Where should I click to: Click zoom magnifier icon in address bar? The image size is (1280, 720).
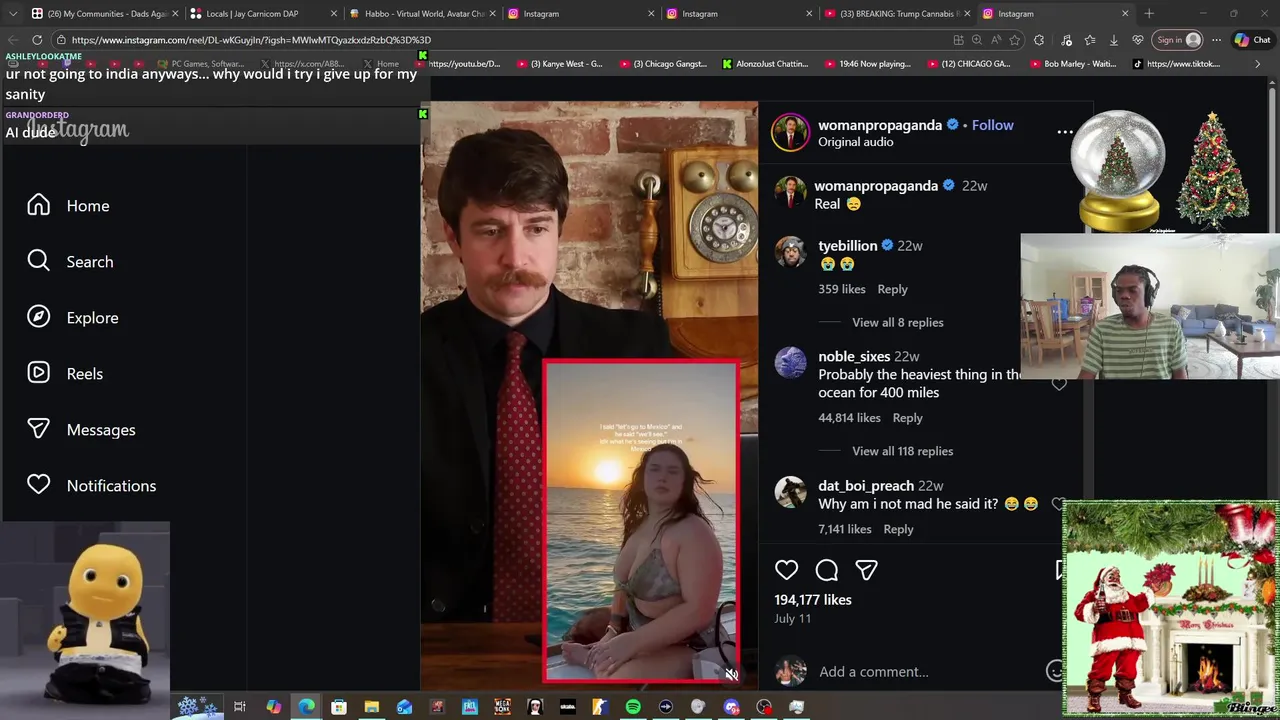click(x=977, y=40)
